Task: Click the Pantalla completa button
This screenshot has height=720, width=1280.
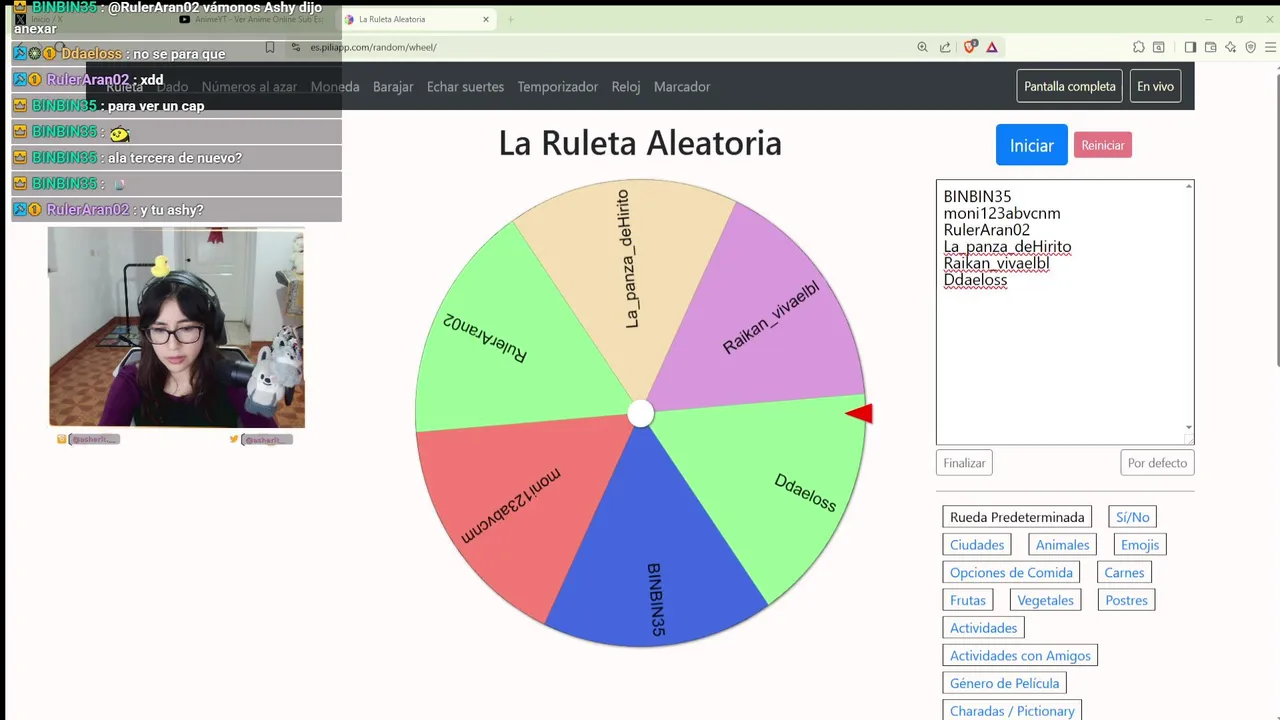Action: tap(1070, 86)
